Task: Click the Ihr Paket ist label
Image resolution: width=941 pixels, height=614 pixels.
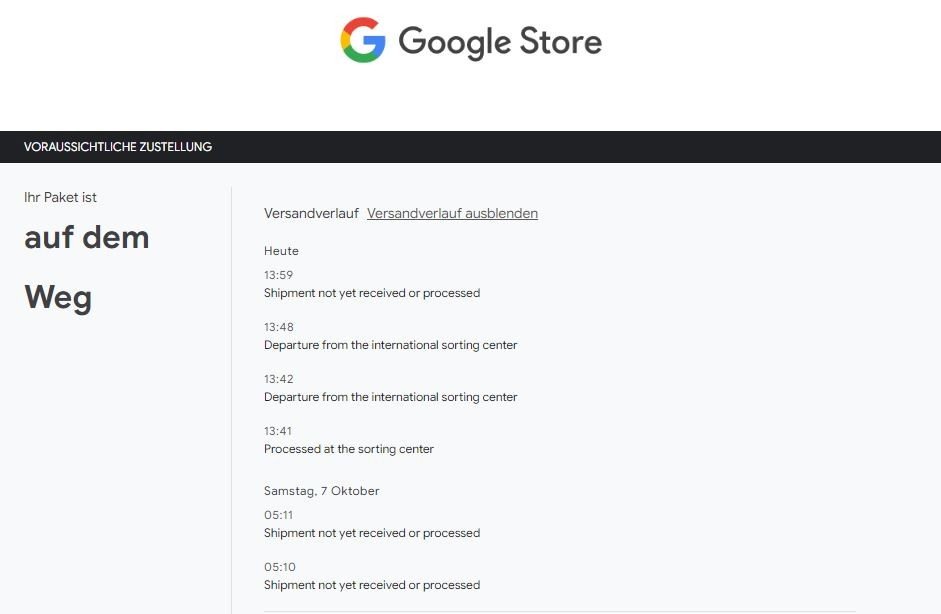Action: point(60,197)
